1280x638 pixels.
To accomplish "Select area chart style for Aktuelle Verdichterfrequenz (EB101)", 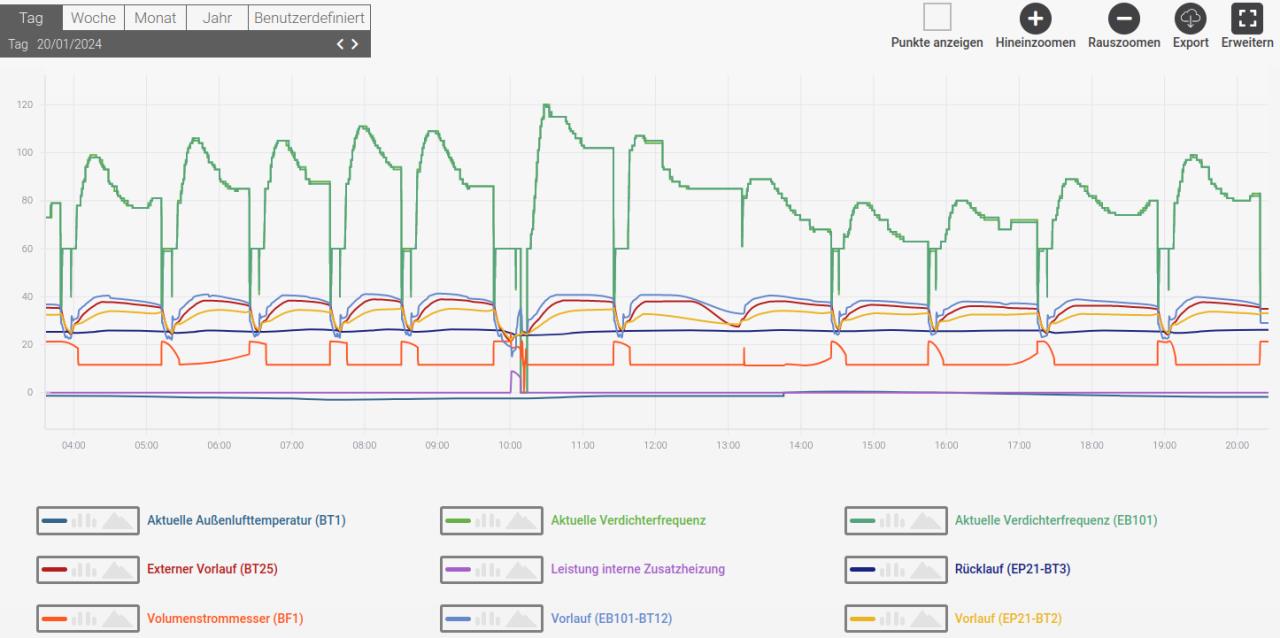I will pos(926,520).
